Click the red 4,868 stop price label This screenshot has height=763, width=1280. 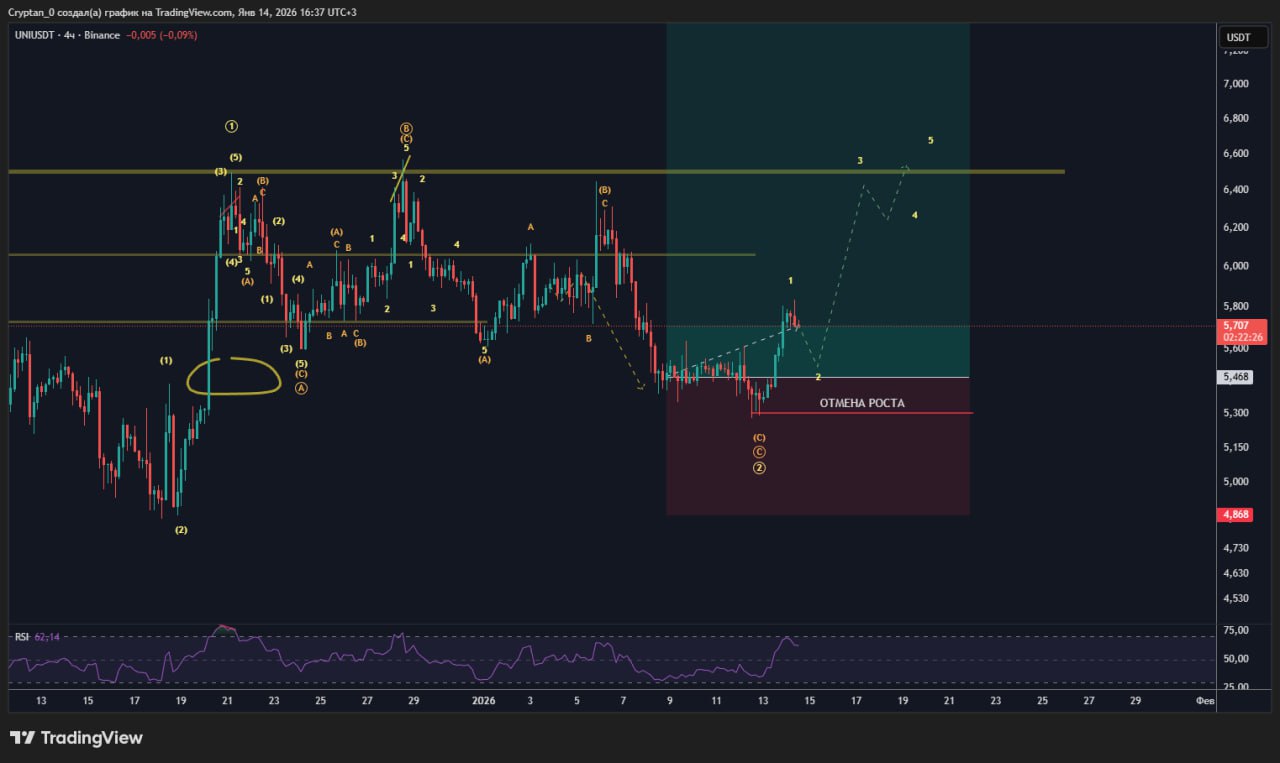pyautogui.click(x=1238, y=515)
